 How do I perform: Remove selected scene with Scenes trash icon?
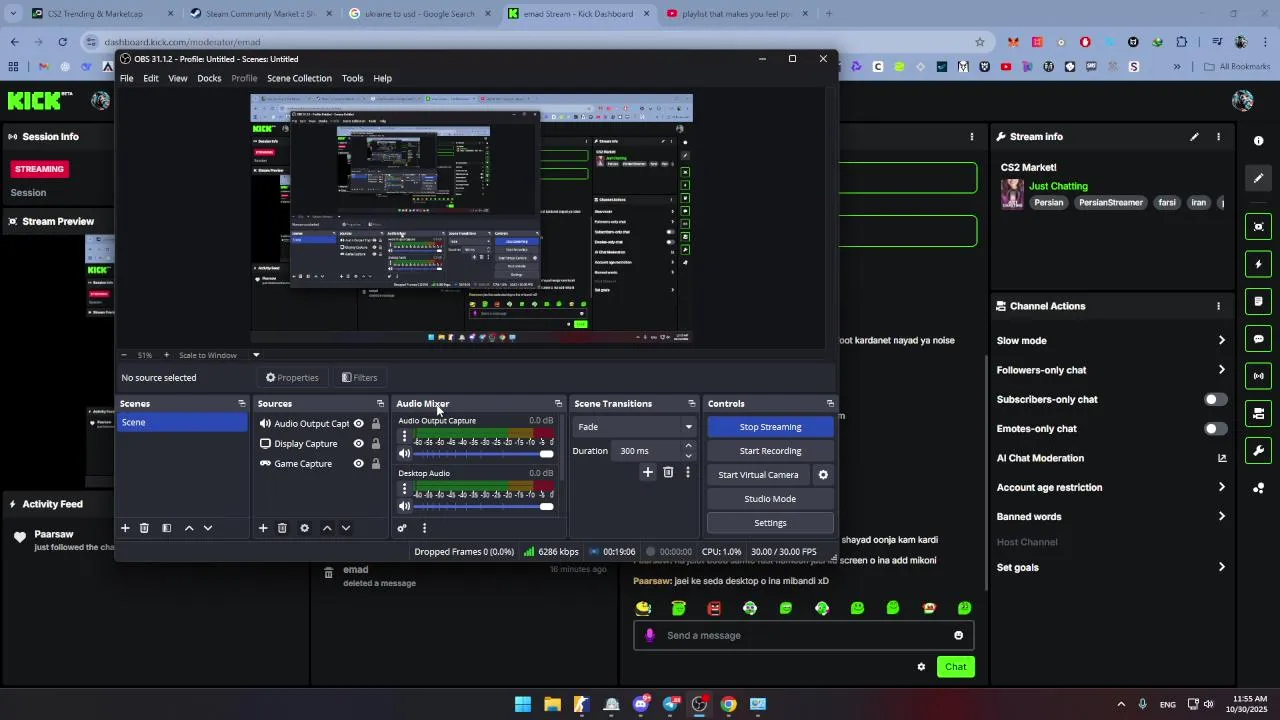click(x=144, y=528)
